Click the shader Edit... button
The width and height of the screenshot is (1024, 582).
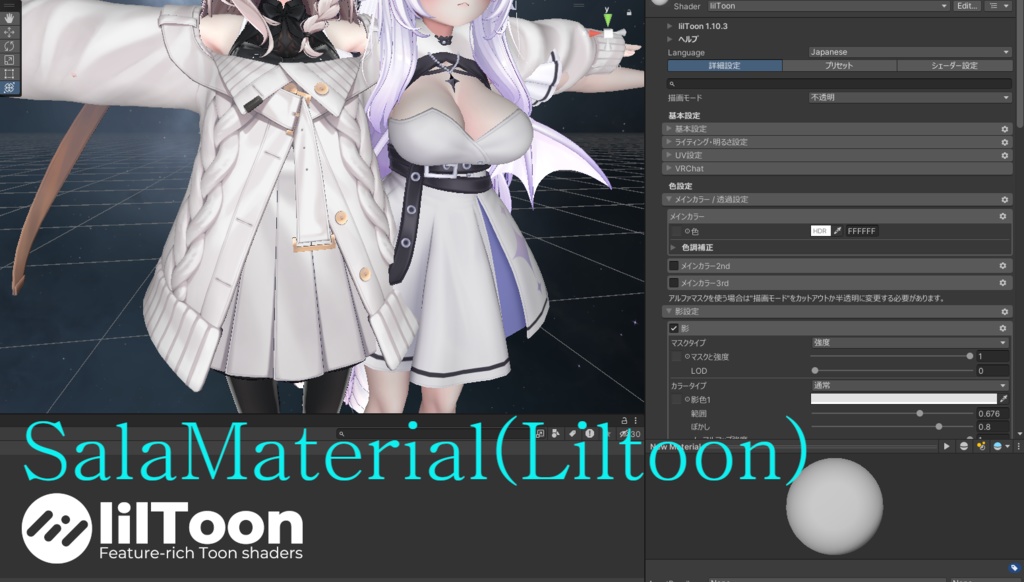click(x=967, y=6)
